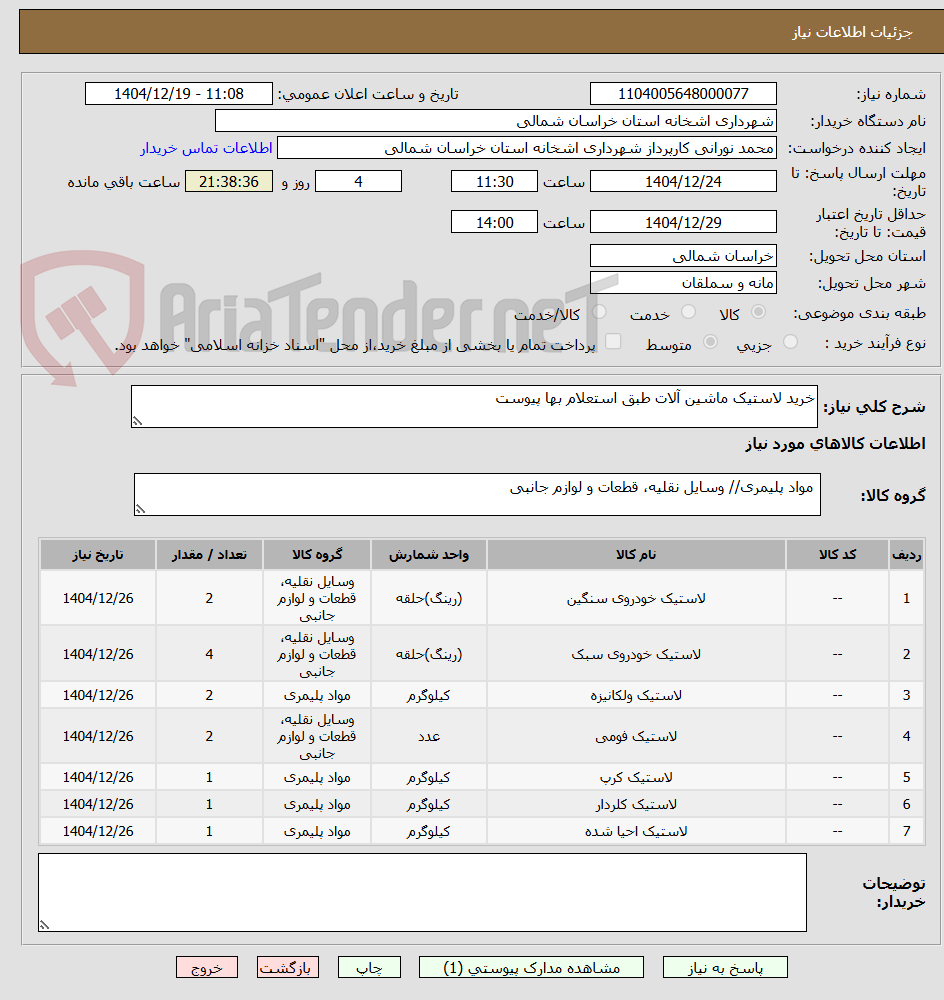Click the buyer organization name field
Screen dimensions: 944x1000
coord(496,121)
